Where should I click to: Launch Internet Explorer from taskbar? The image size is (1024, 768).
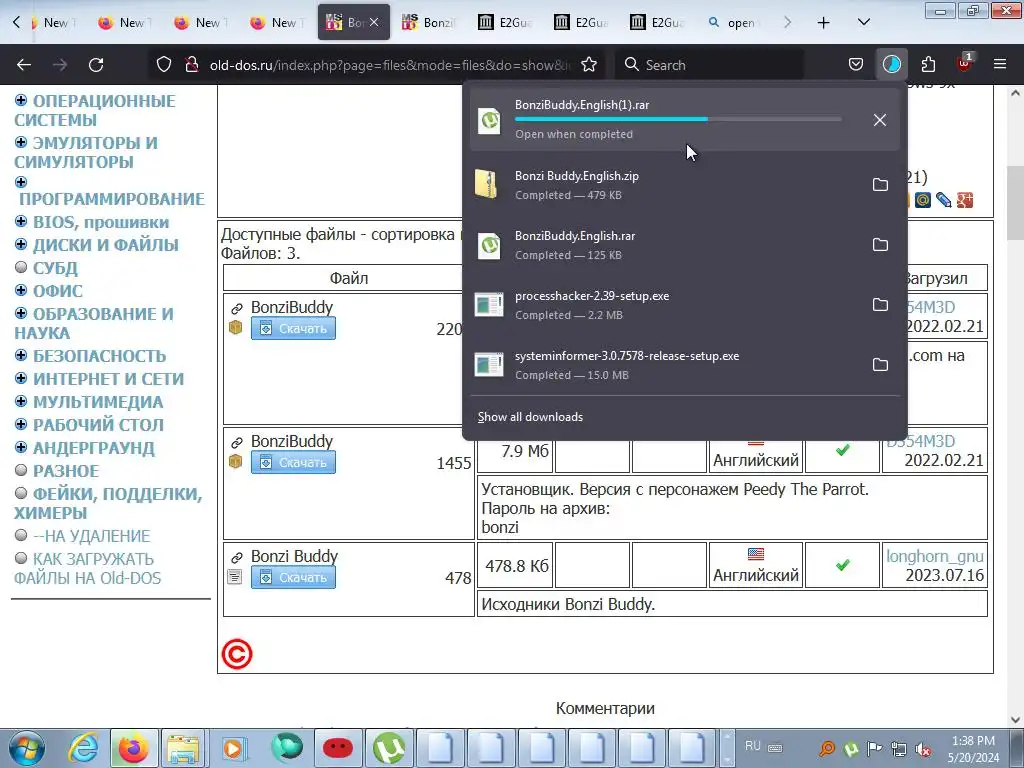(x=83, y=748)
